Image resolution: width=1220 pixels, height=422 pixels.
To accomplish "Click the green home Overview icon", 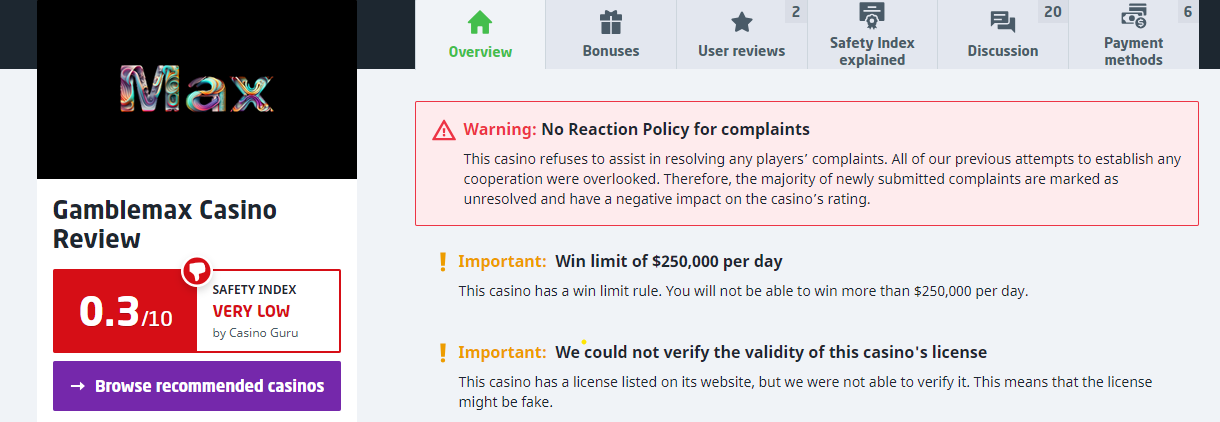I will (x=480, y=22).
